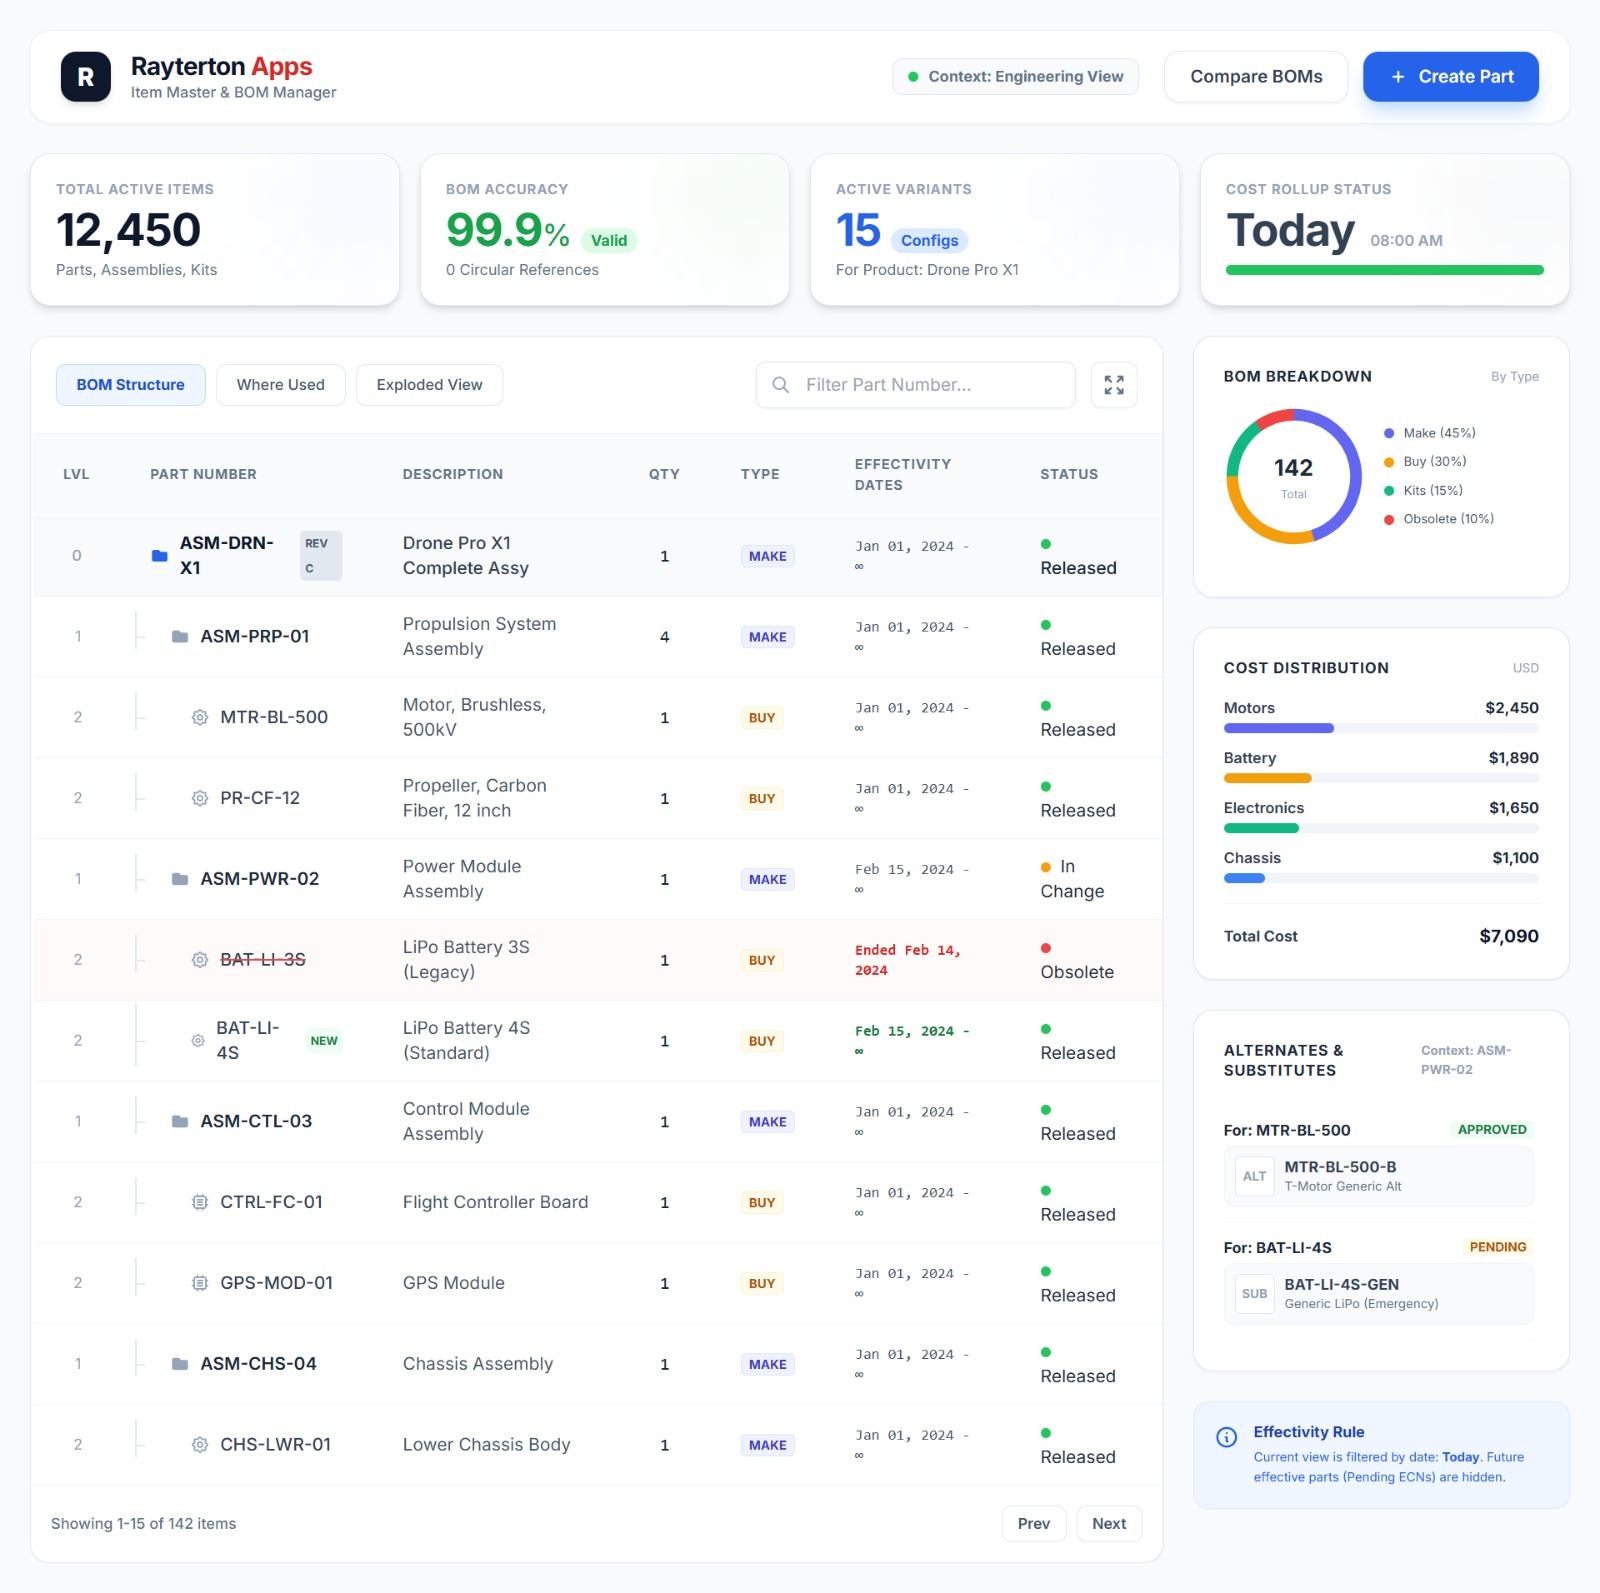The height and width of the screenshot is (1593, 1600).
Task: Click the gear icon beside CHS-LWR-01
Action: point(200,1445)
